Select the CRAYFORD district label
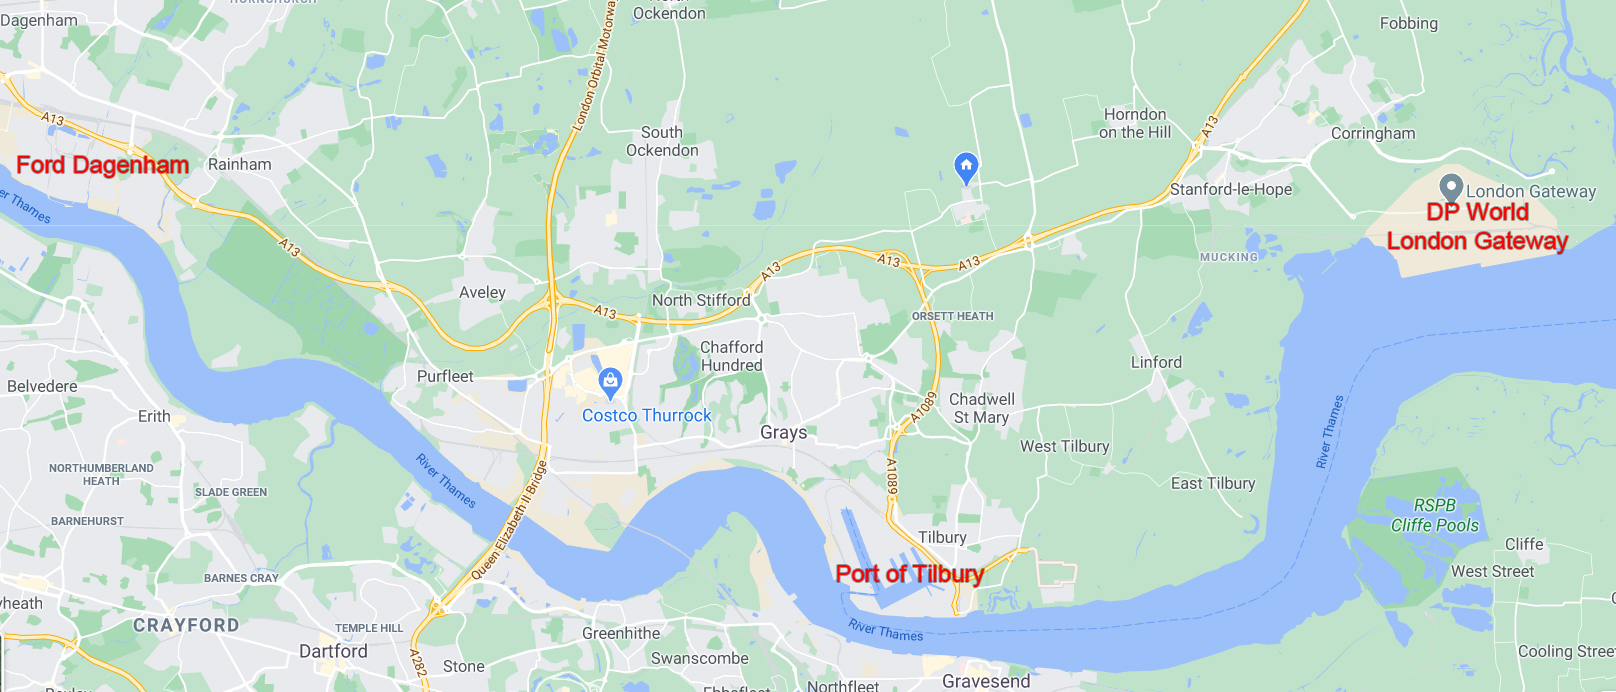 [x=186, y=625]
